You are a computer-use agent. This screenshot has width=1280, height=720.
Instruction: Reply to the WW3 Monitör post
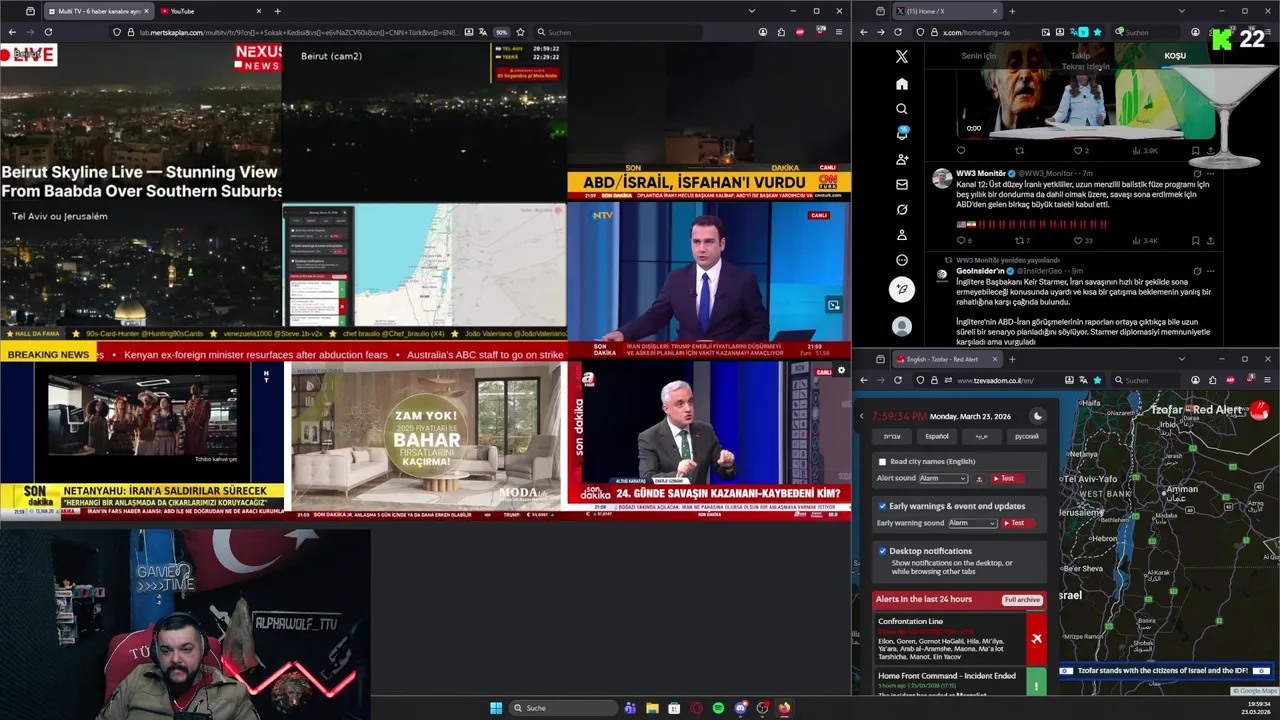point(961,240)
